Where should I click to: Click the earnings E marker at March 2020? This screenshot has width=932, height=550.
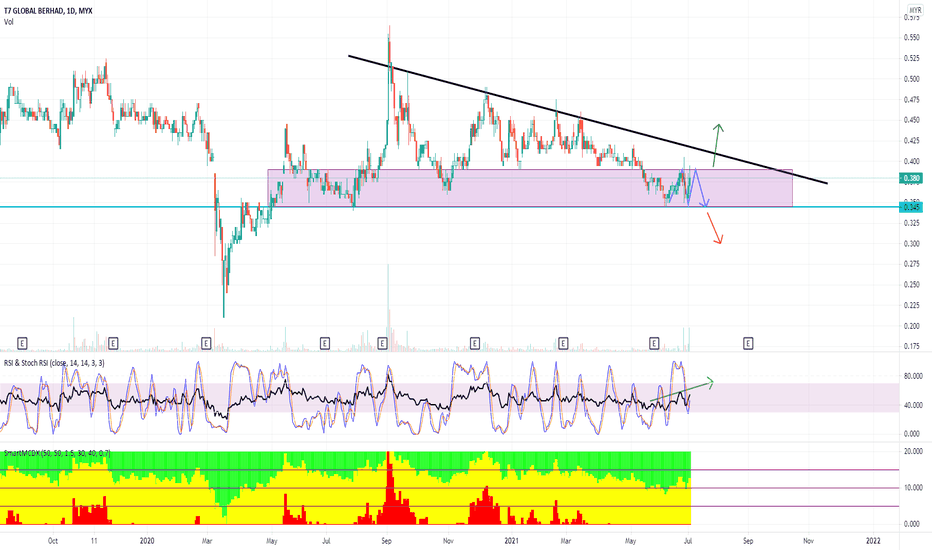206,343
